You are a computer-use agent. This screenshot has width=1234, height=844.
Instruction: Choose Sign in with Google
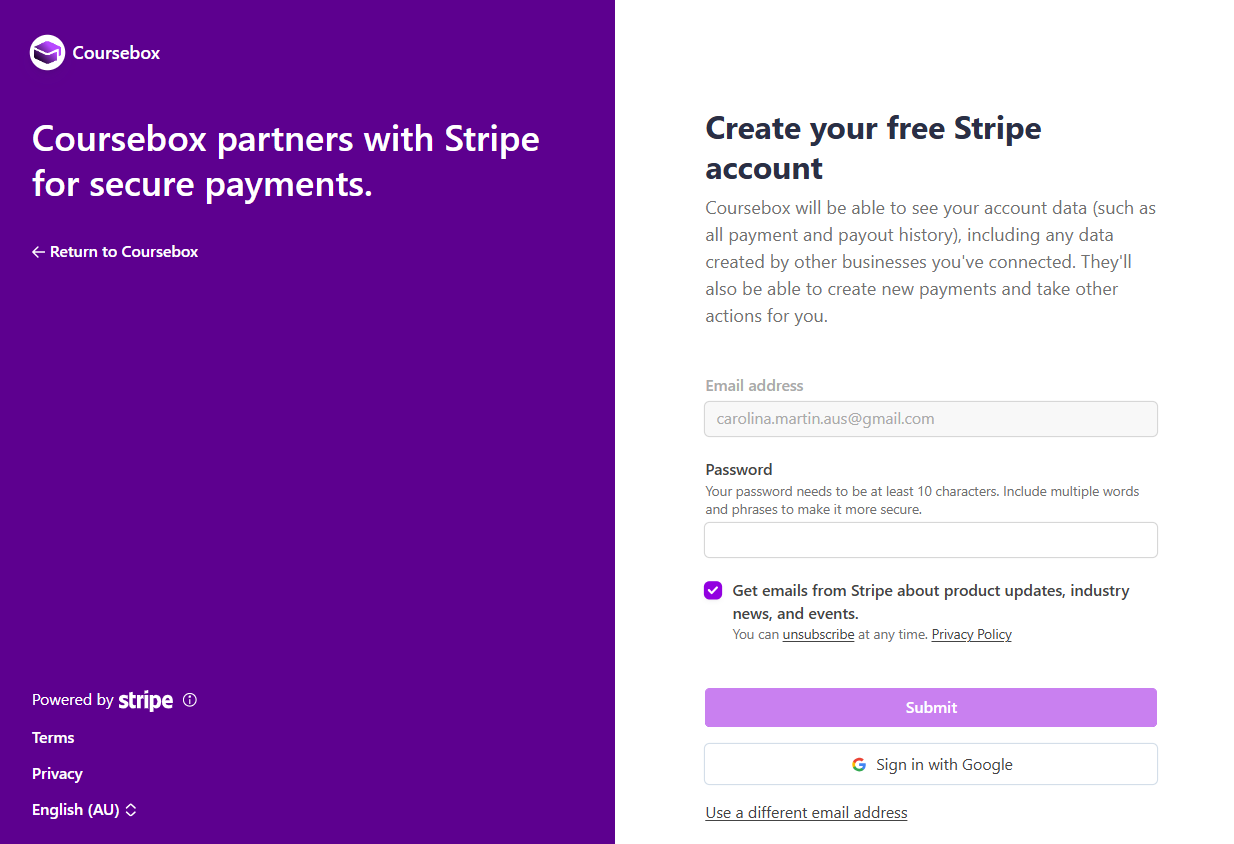930,765
